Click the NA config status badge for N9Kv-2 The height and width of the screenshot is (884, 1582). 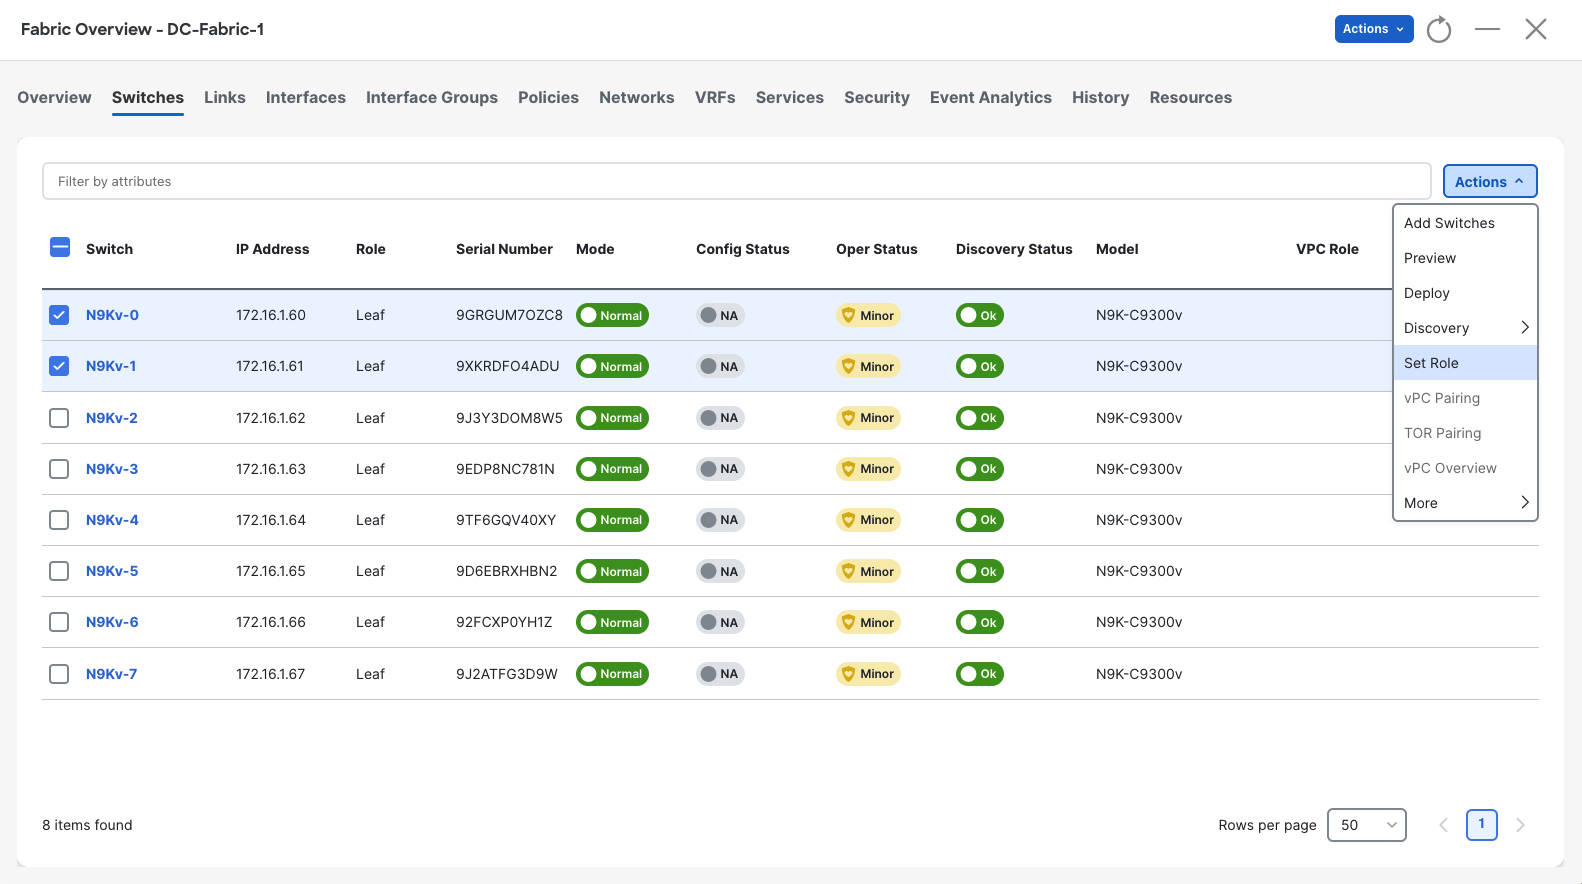[720, 418]
